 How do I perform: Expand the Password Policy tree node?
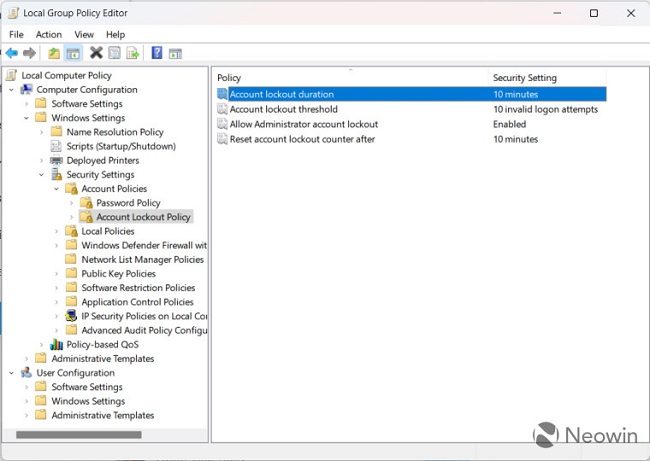[x=71, y=203]
